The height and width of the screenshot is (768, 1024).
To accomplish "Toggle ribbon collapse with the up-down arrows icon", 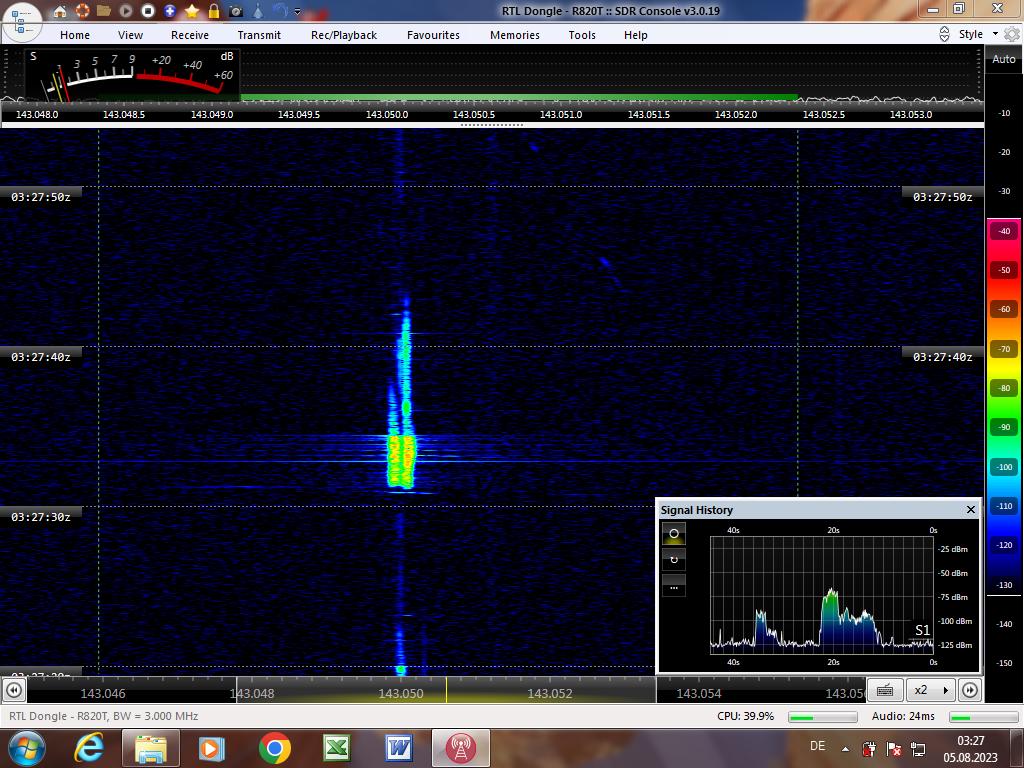I will (x=944, y=34).
